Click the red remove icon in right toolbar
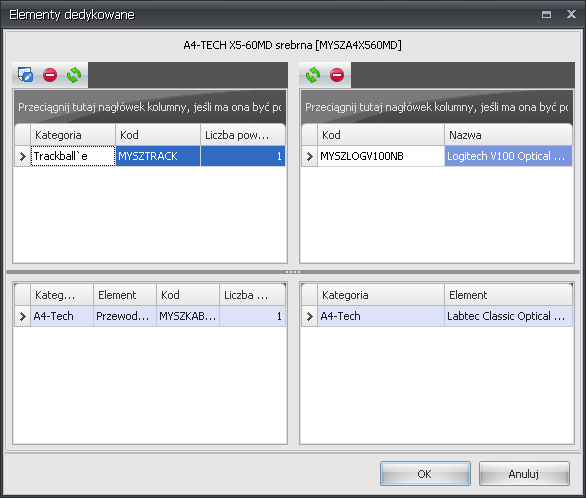 pyautogui.click(x=337, y=75)
